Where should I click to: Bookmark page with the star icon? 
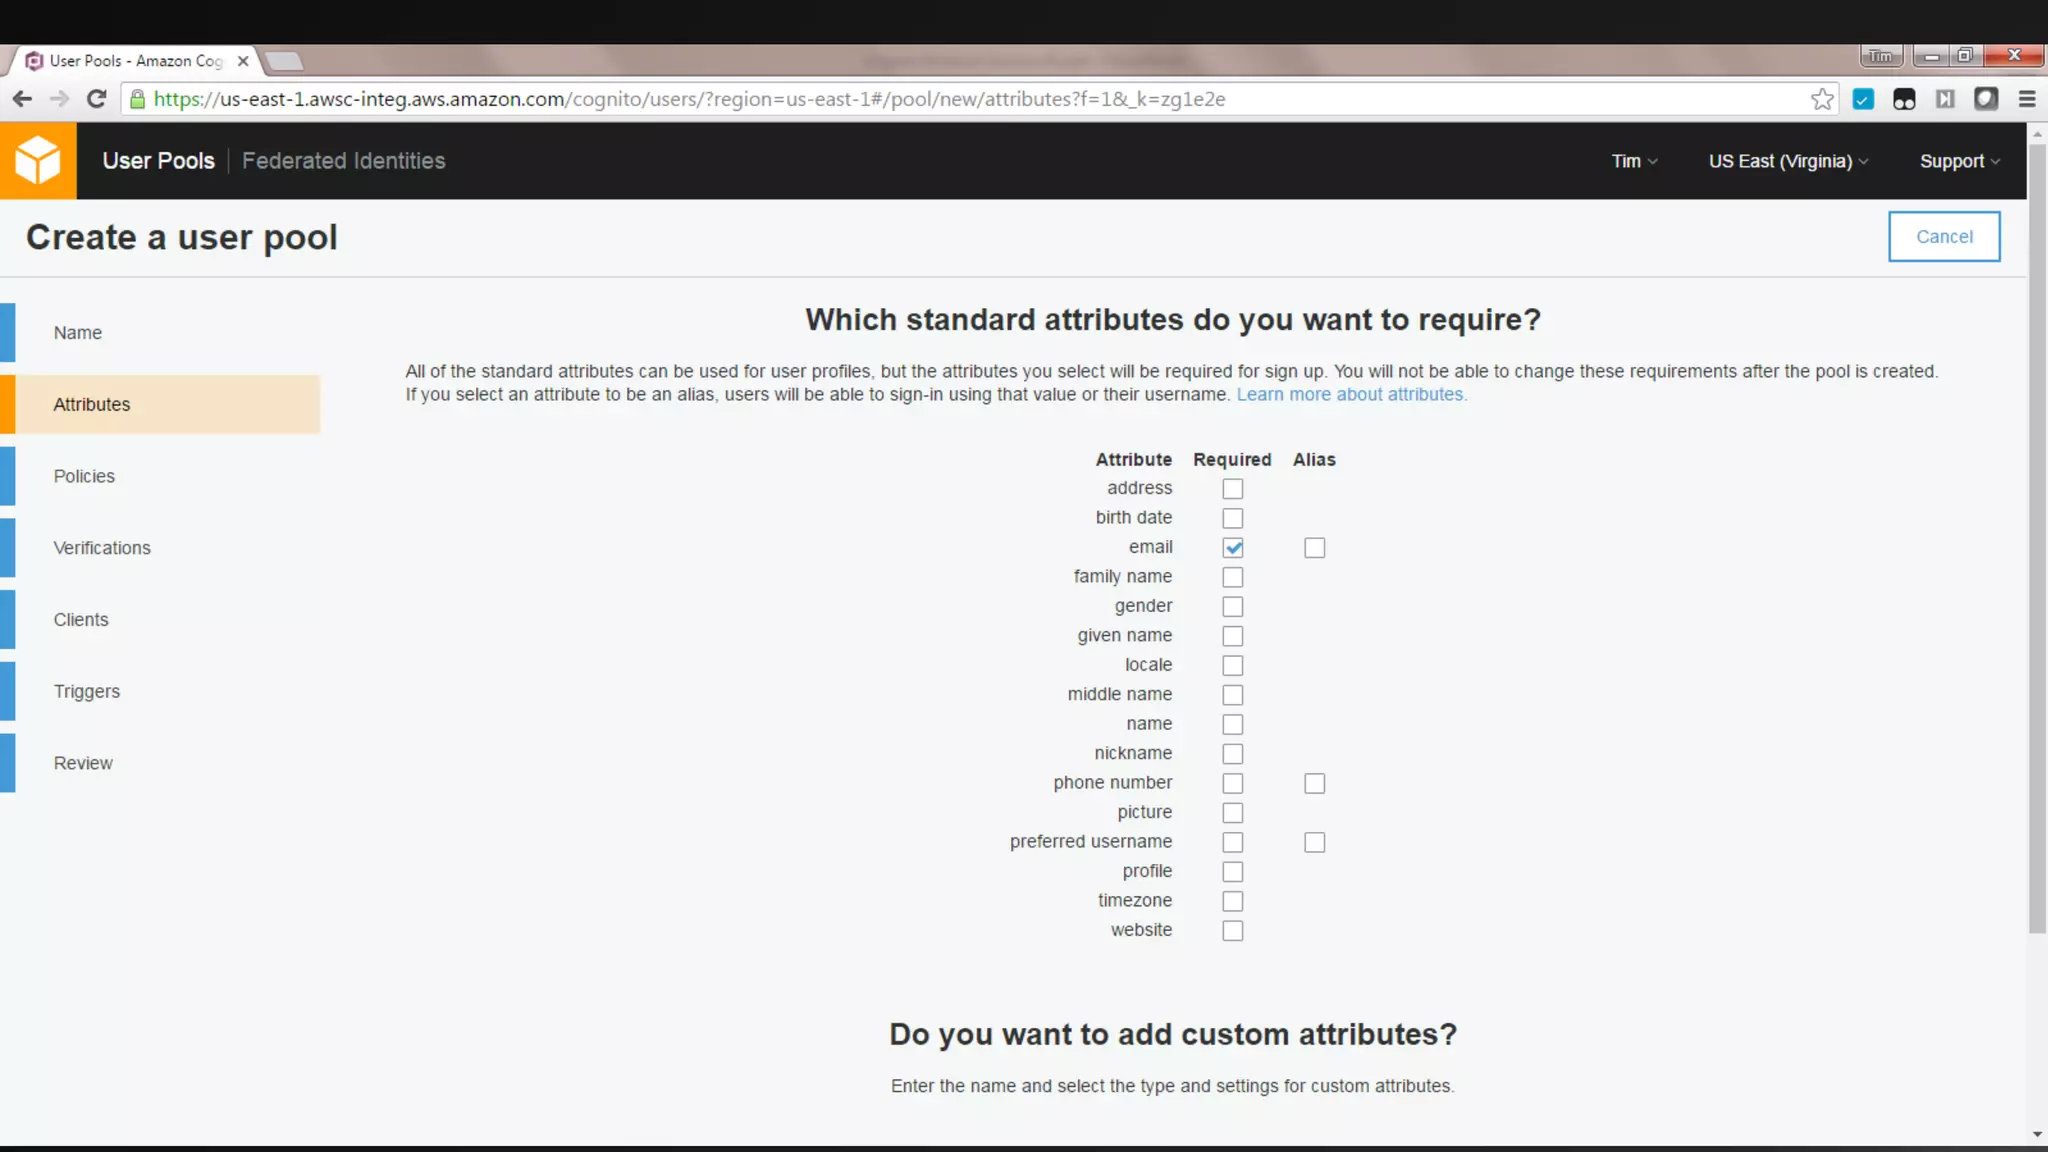(1821, 99)
